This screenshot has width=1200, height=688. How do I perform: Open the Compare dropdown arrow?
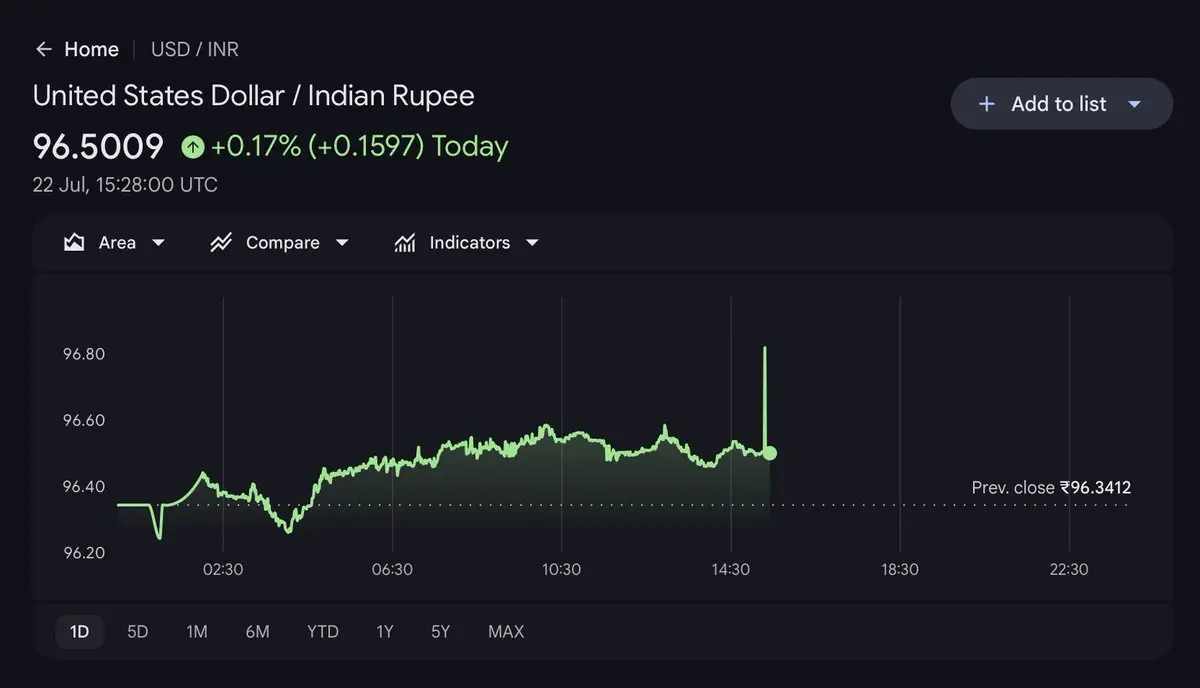tap(342, 243)
